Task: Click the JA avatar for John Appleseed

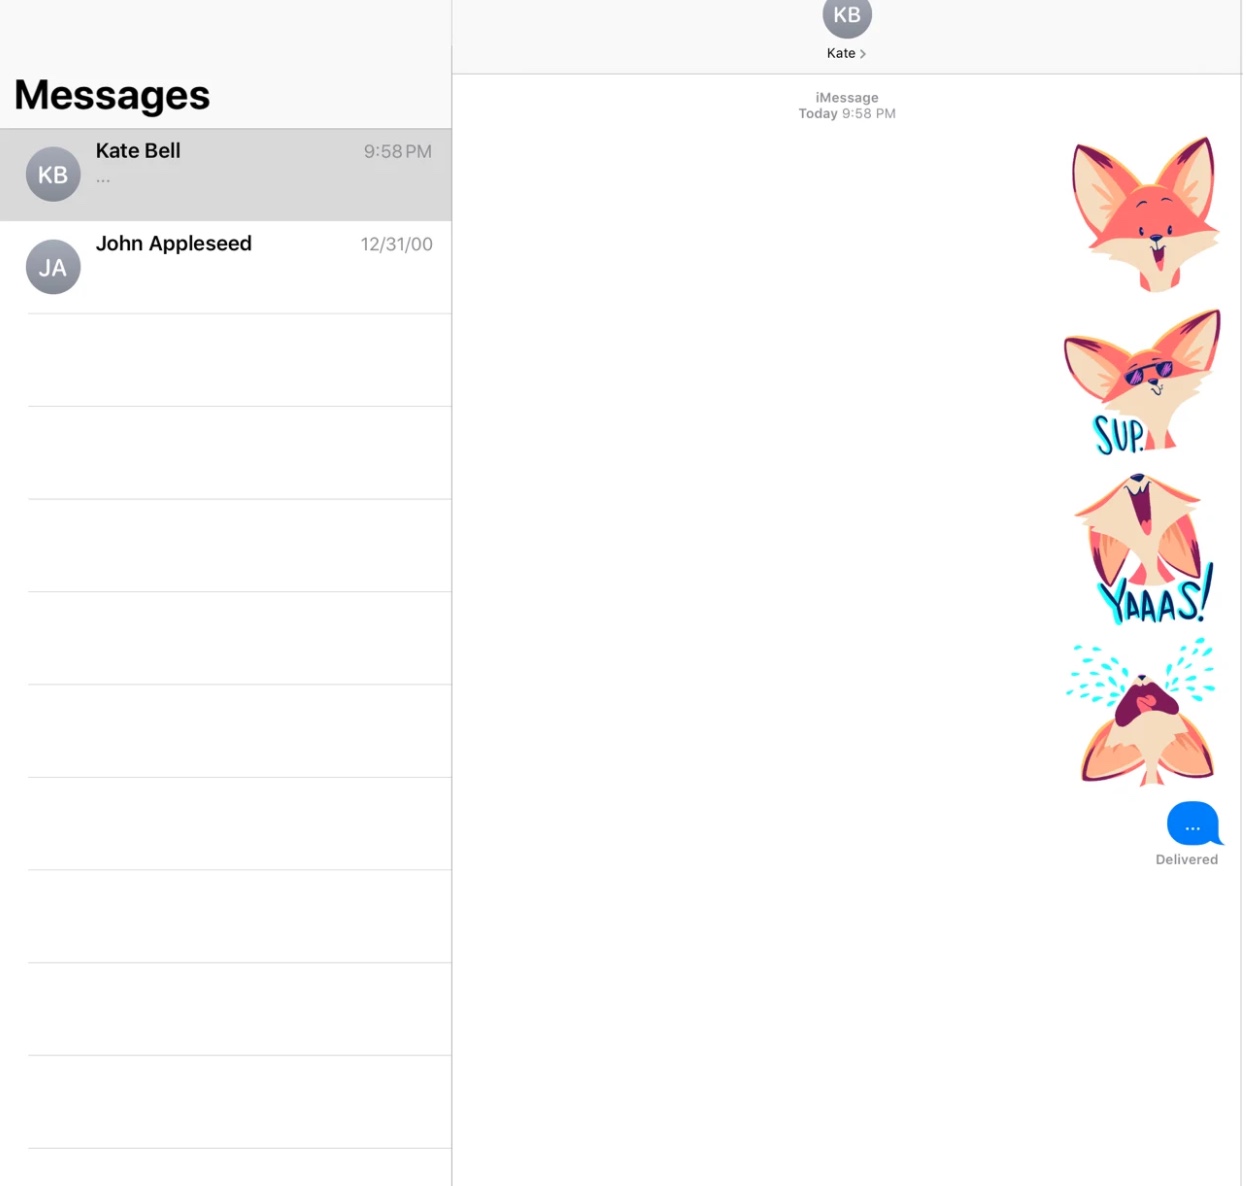Action: pos(53,267)
